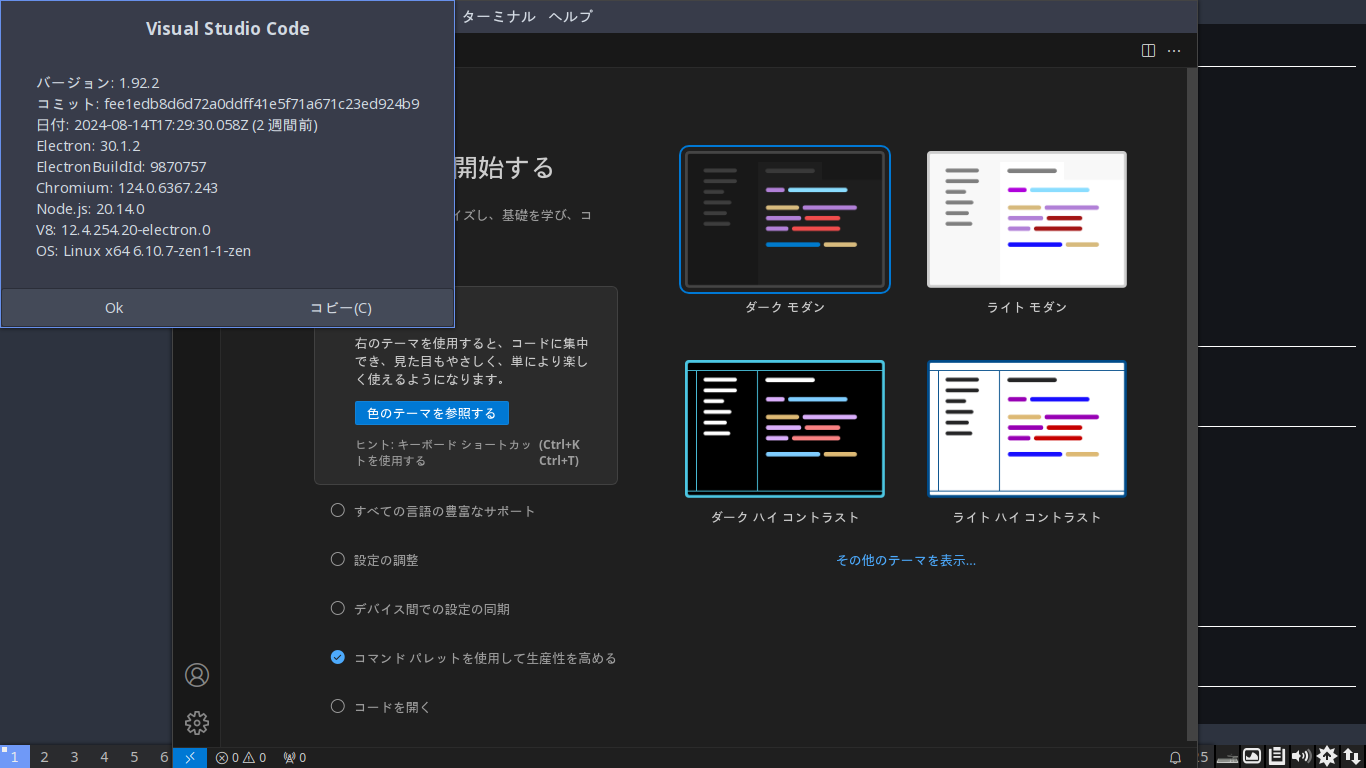
Task: Expand the コードを開く step
Action: tap(392, 707)
